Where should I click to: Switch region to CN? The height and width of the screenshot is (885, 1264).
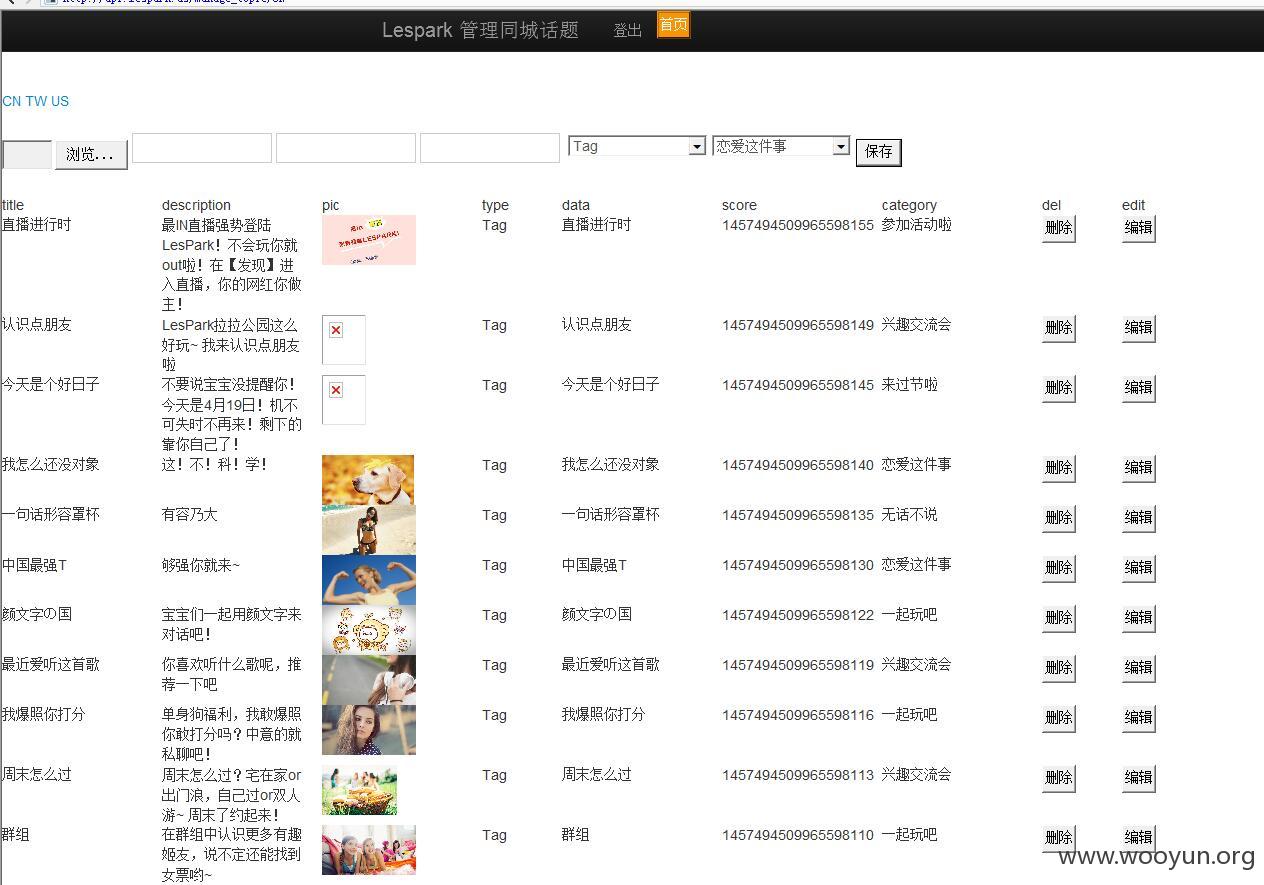point(11,101)
